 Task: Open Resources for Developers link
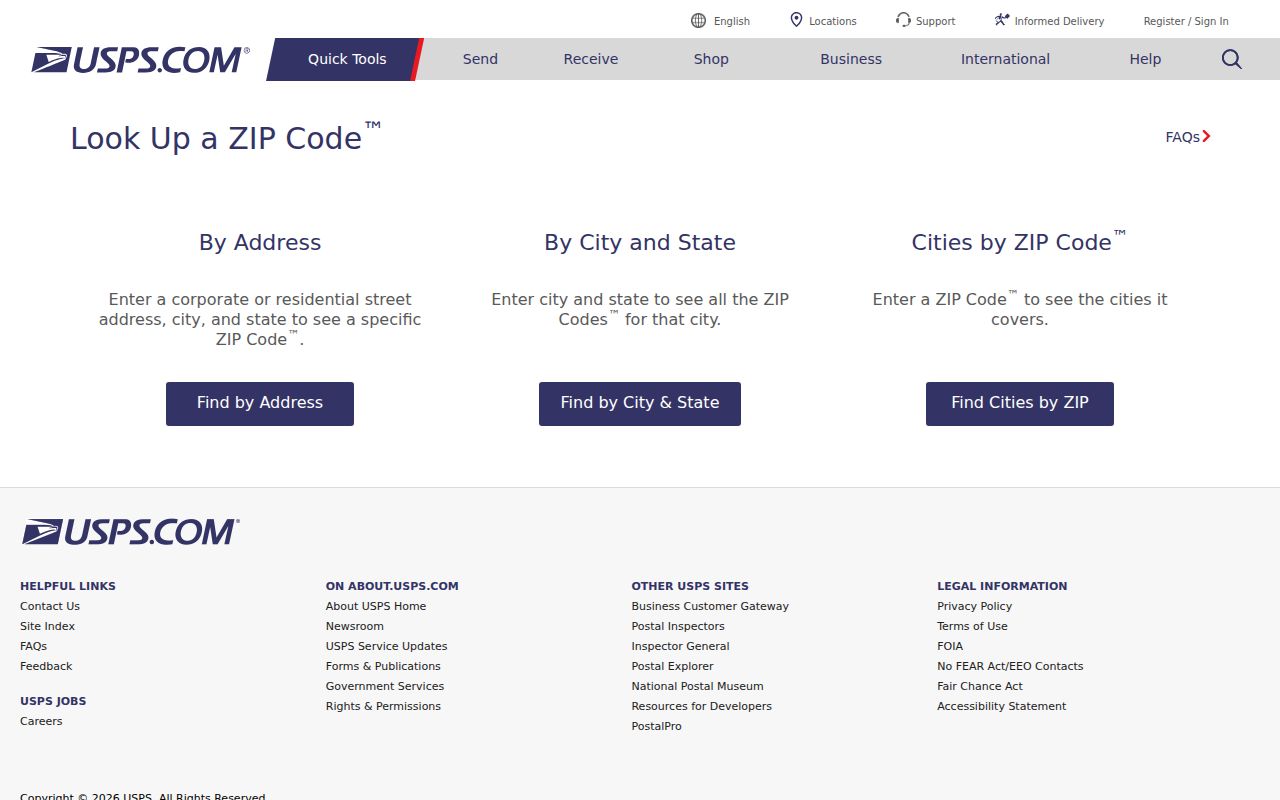(x=702, y=706)
